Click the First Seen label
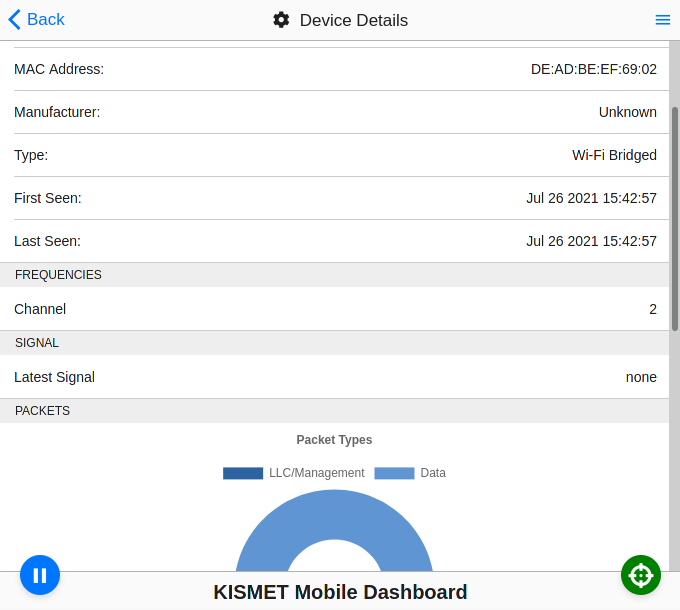 tap(48, 198)
